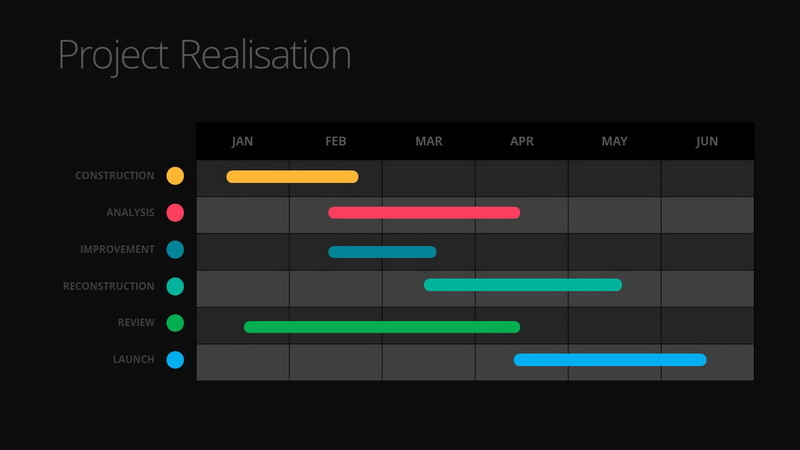Click the blue Launch timeline bar
Image resolution: width=800 pixels, height=450 pixels.
point(610,360)
